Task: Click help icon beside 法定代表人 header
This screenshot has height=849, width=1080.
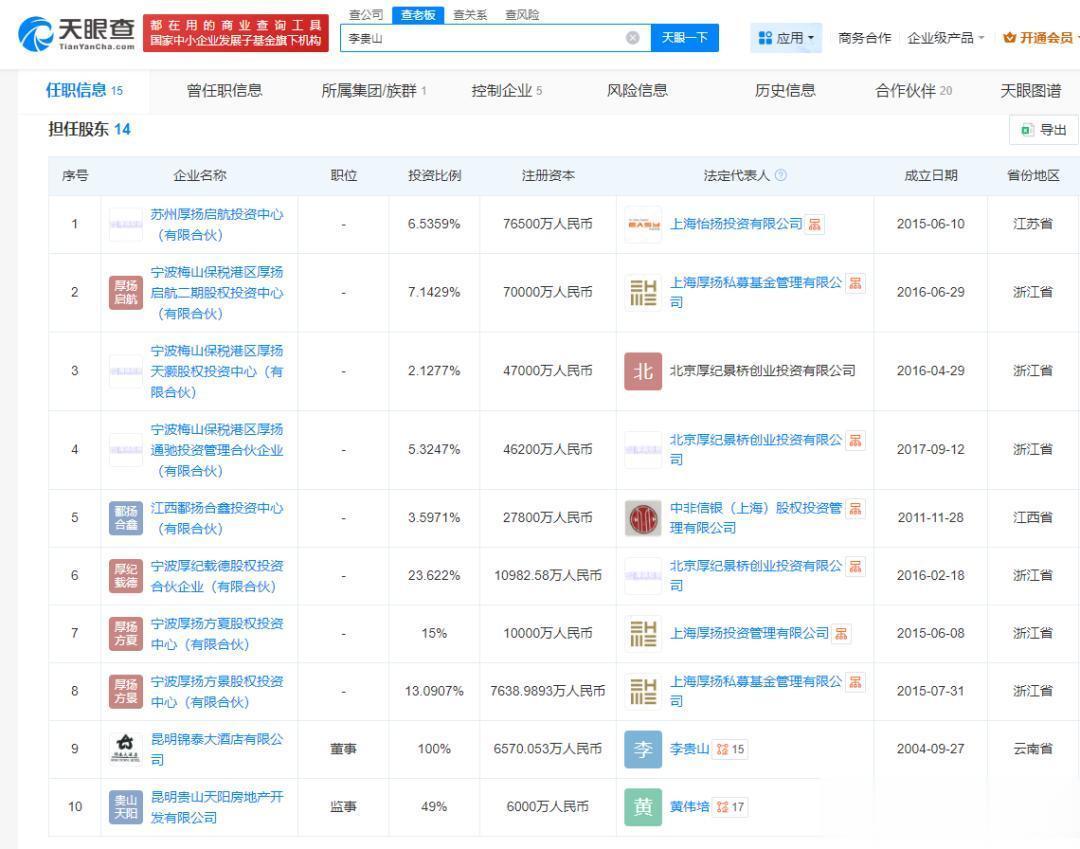Action: pos(781,175)
